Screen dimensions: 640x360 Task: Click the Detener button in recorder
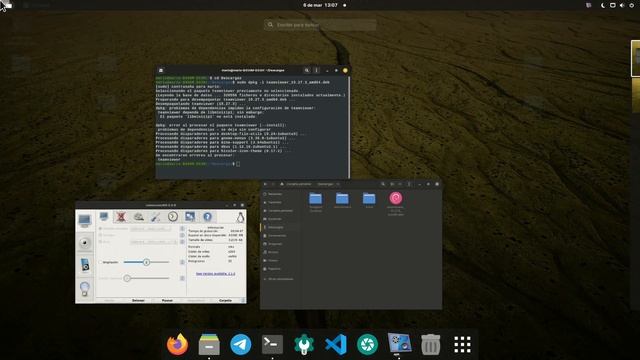click(x=138, y=300)
